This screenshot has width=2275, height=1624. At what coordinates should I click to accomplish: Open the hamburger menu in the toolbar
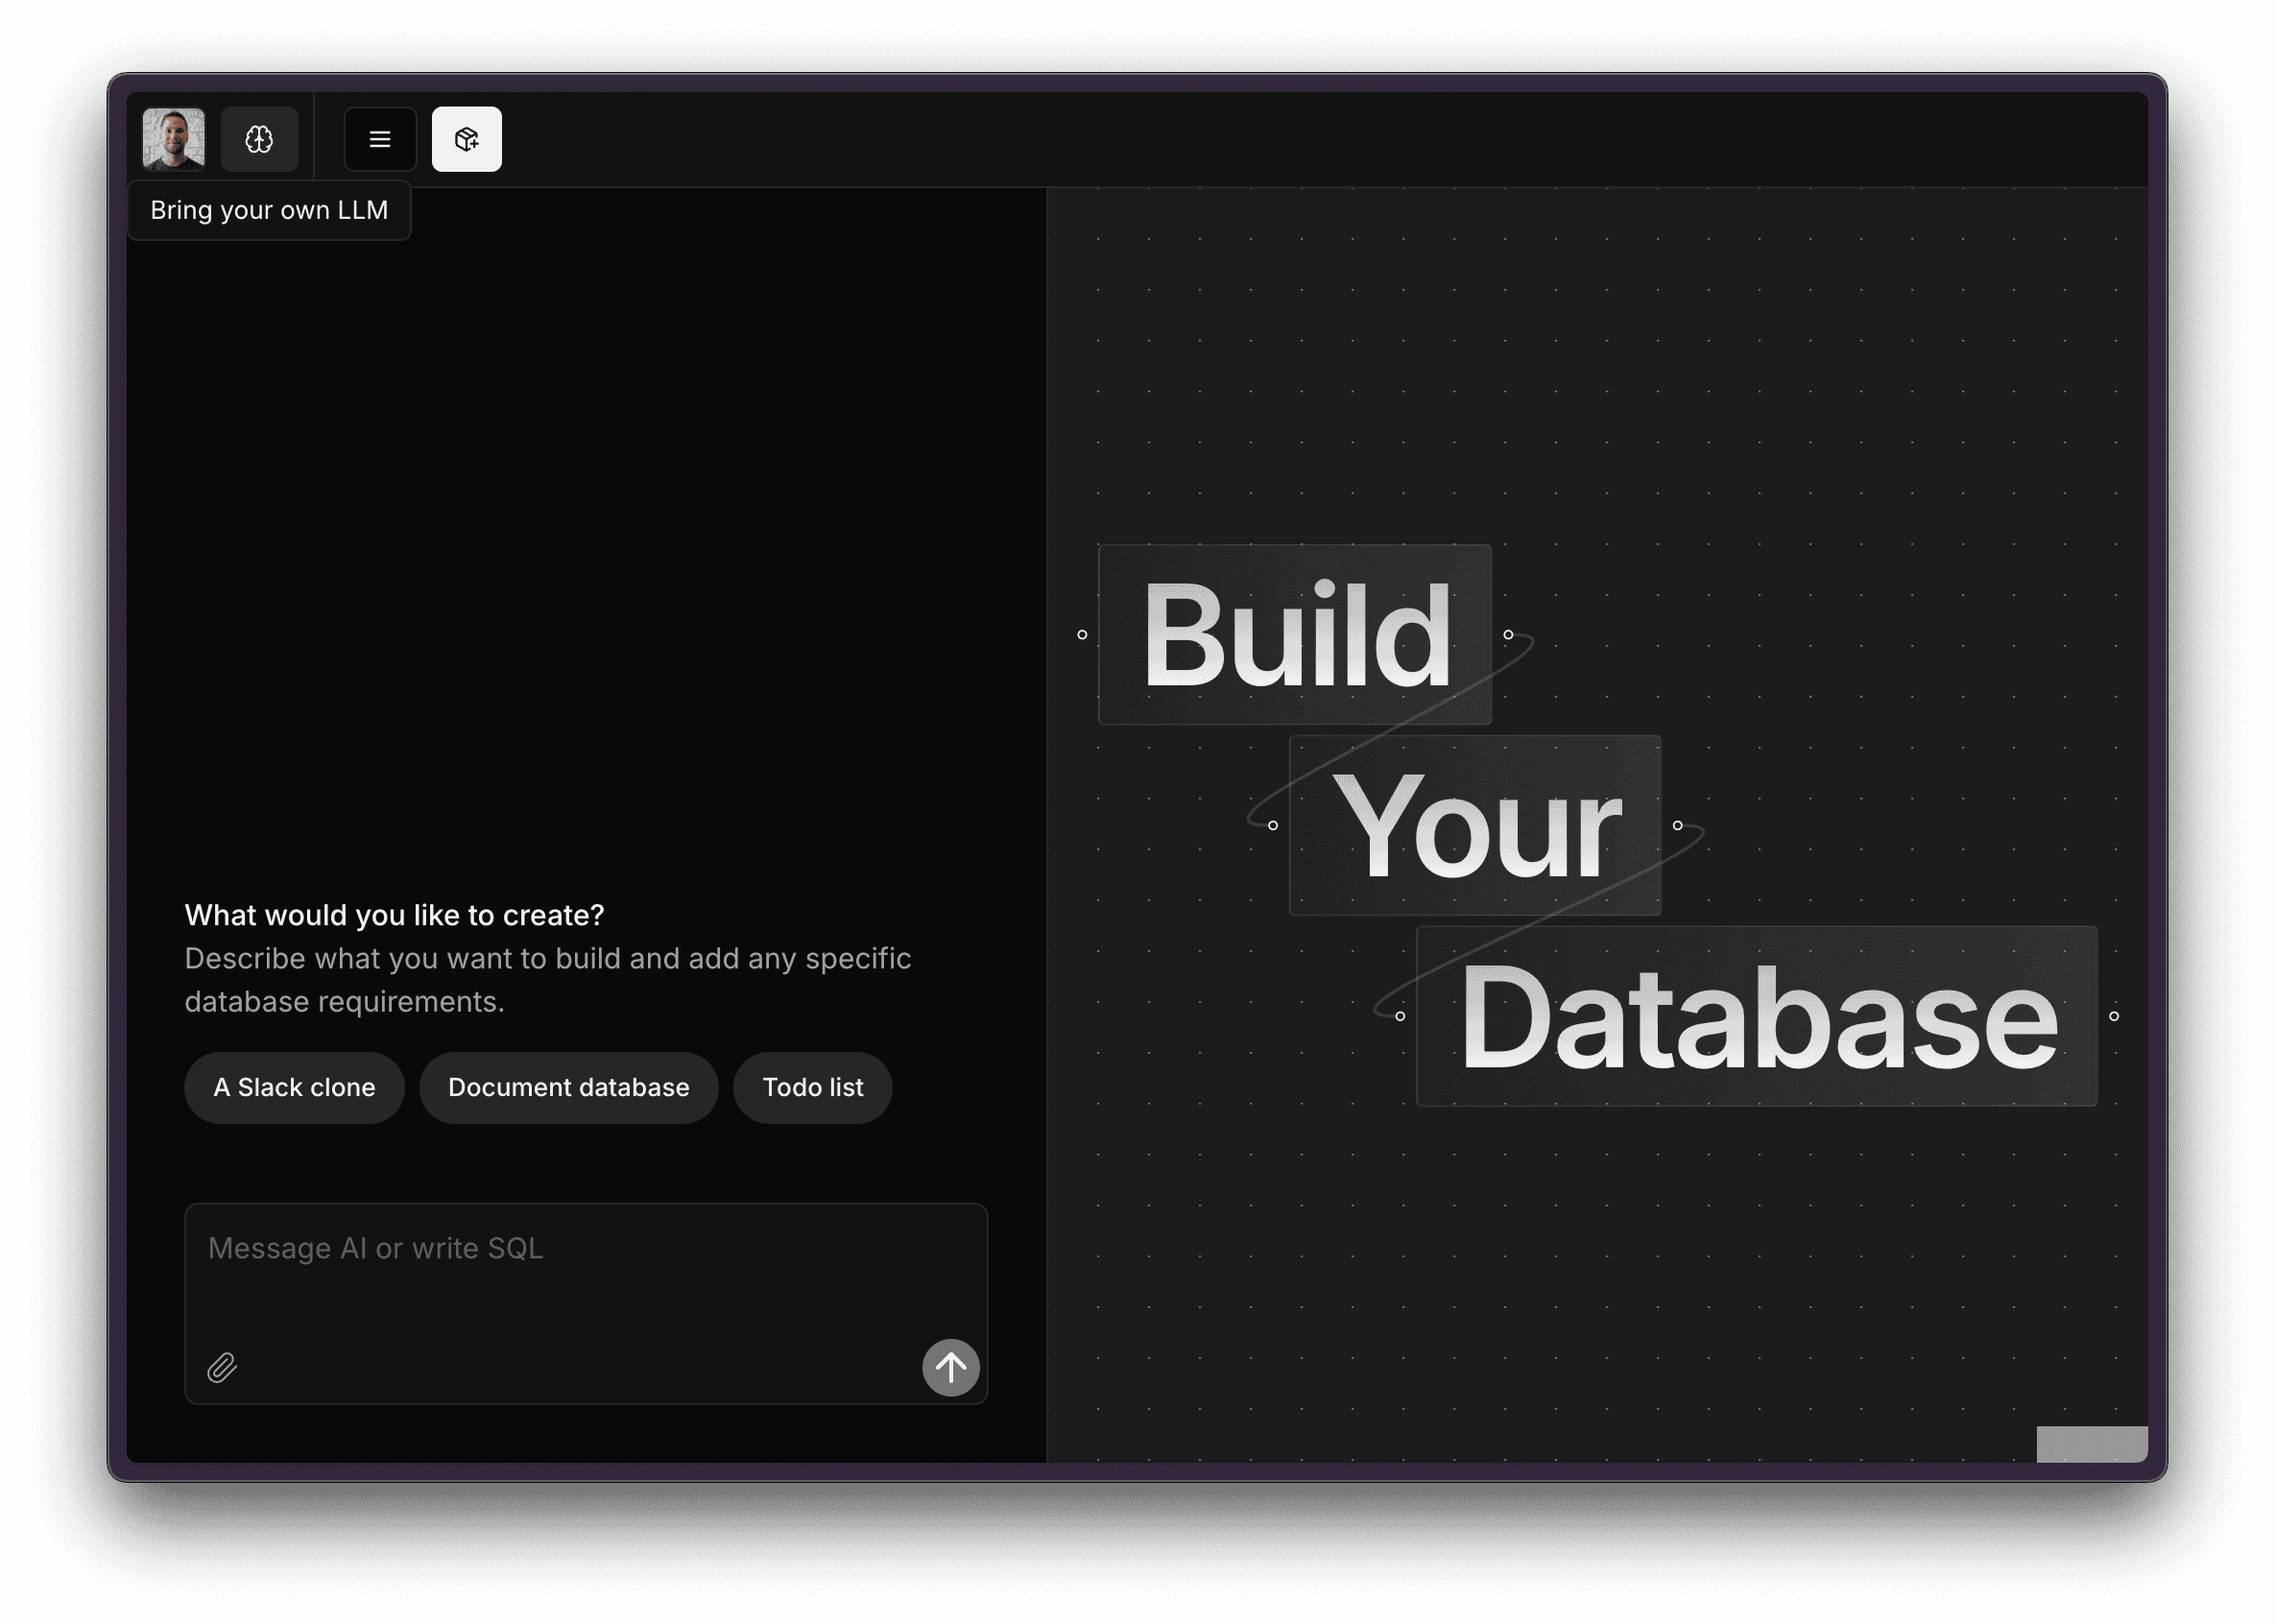(x=380, y=139)
